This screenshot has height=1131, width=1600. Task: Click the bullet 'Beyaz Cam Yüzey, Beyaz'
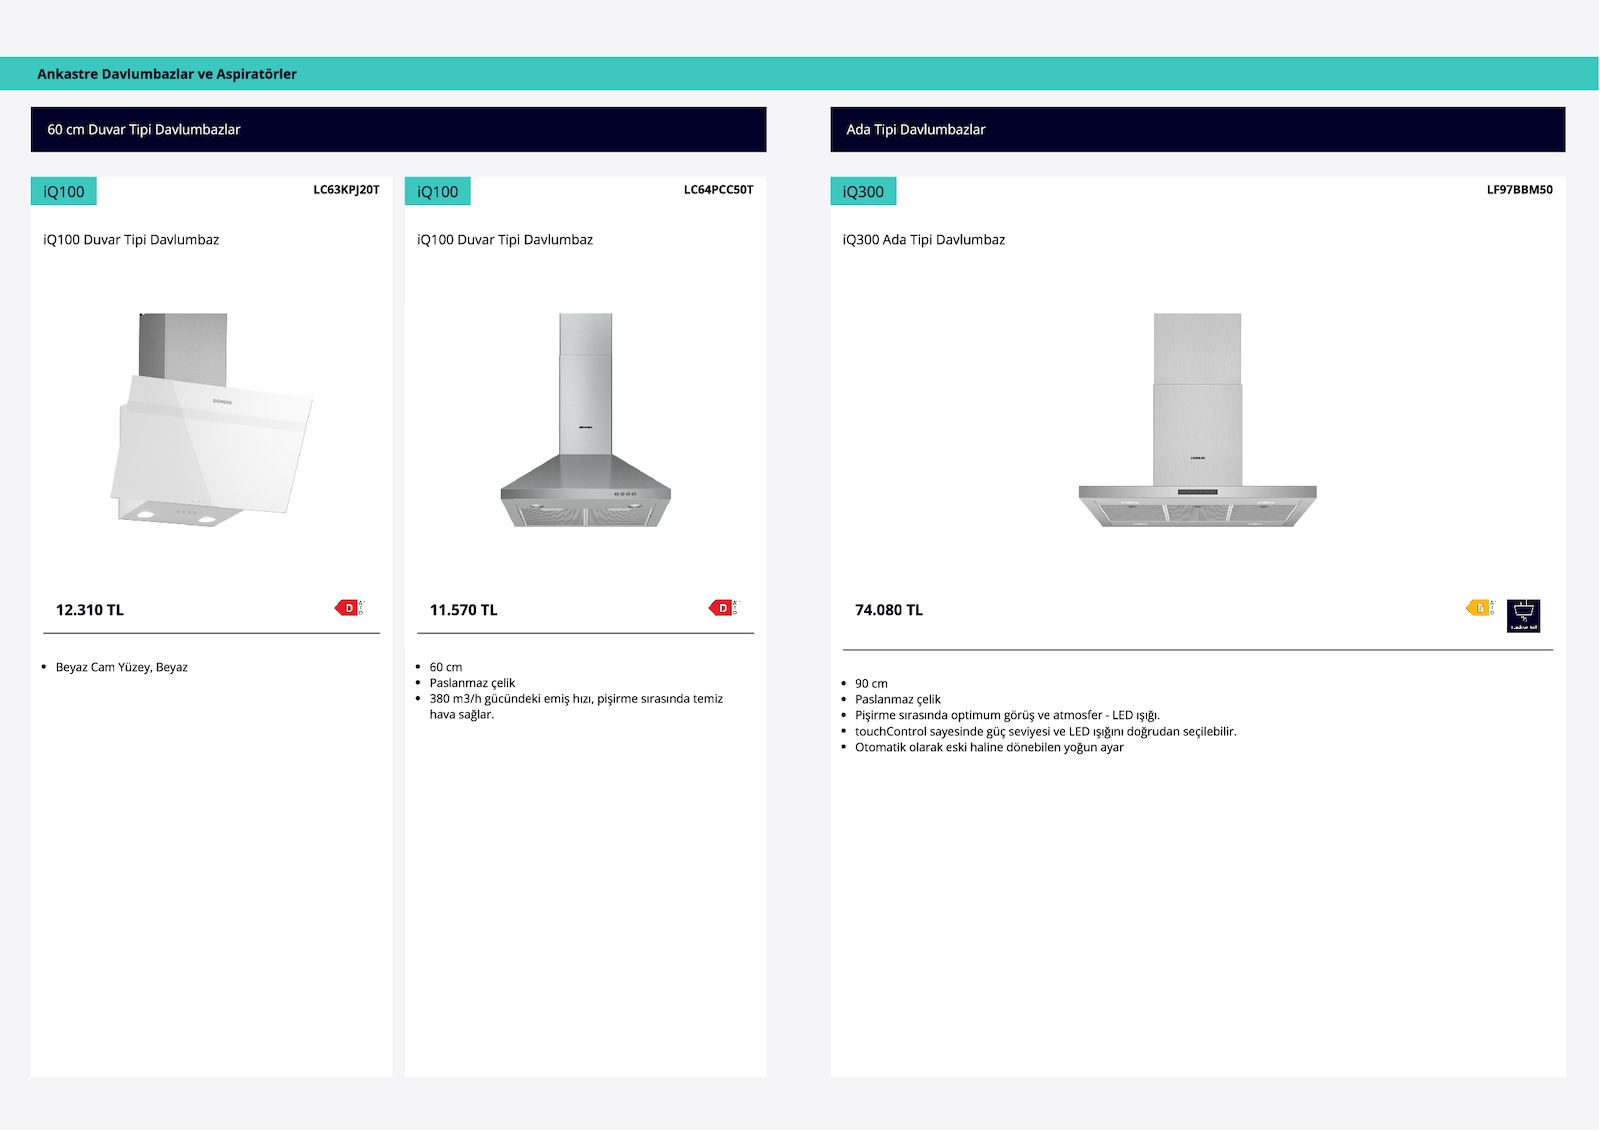pos(122,667)
